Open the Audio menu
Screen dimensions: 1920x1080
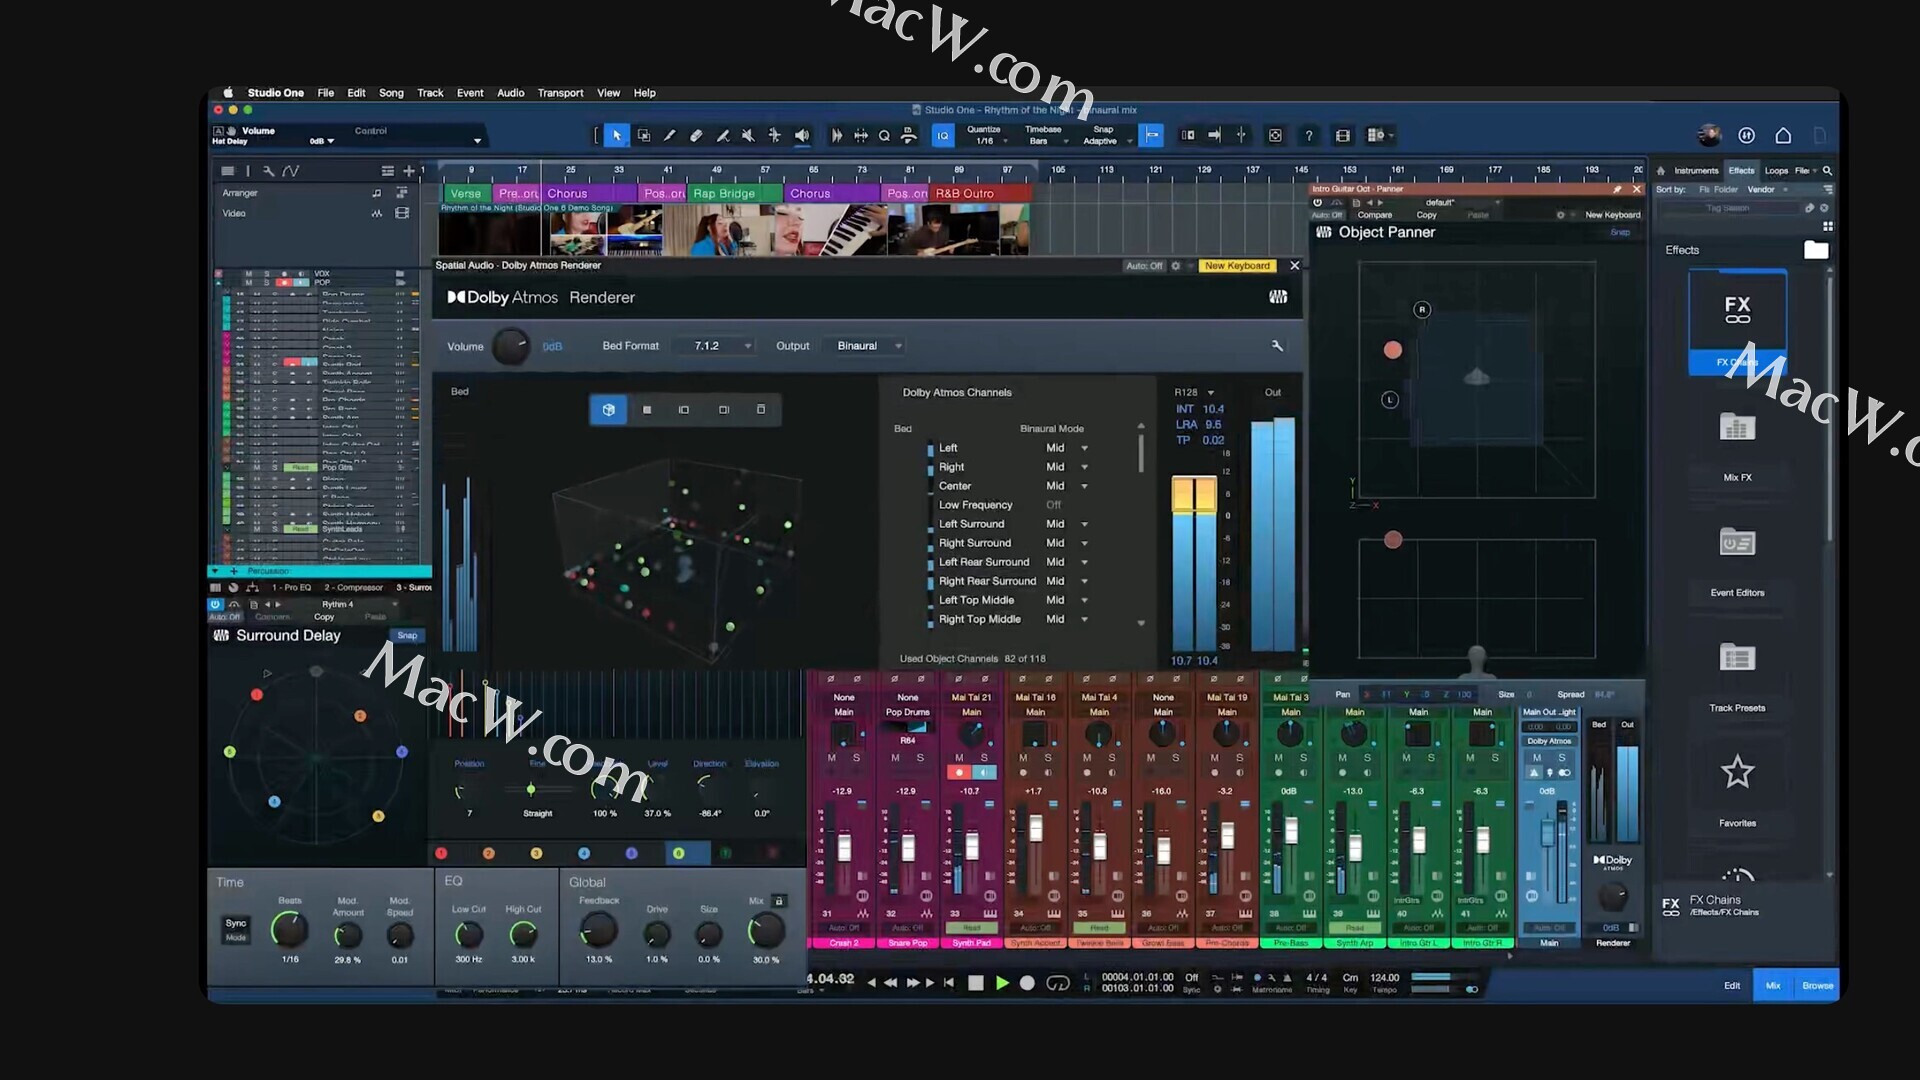(511, 93)
